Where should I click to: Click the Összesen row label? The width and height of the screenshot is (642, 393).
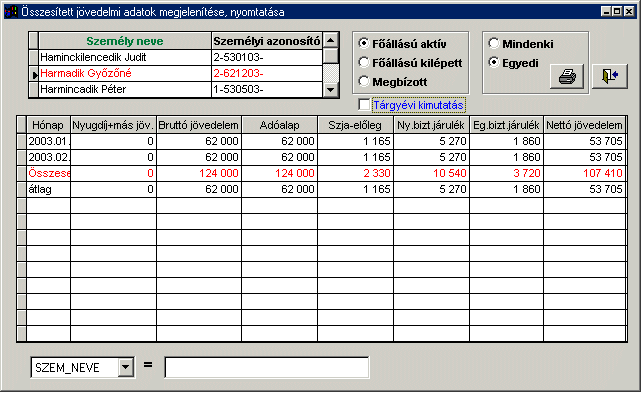(48, 173)
